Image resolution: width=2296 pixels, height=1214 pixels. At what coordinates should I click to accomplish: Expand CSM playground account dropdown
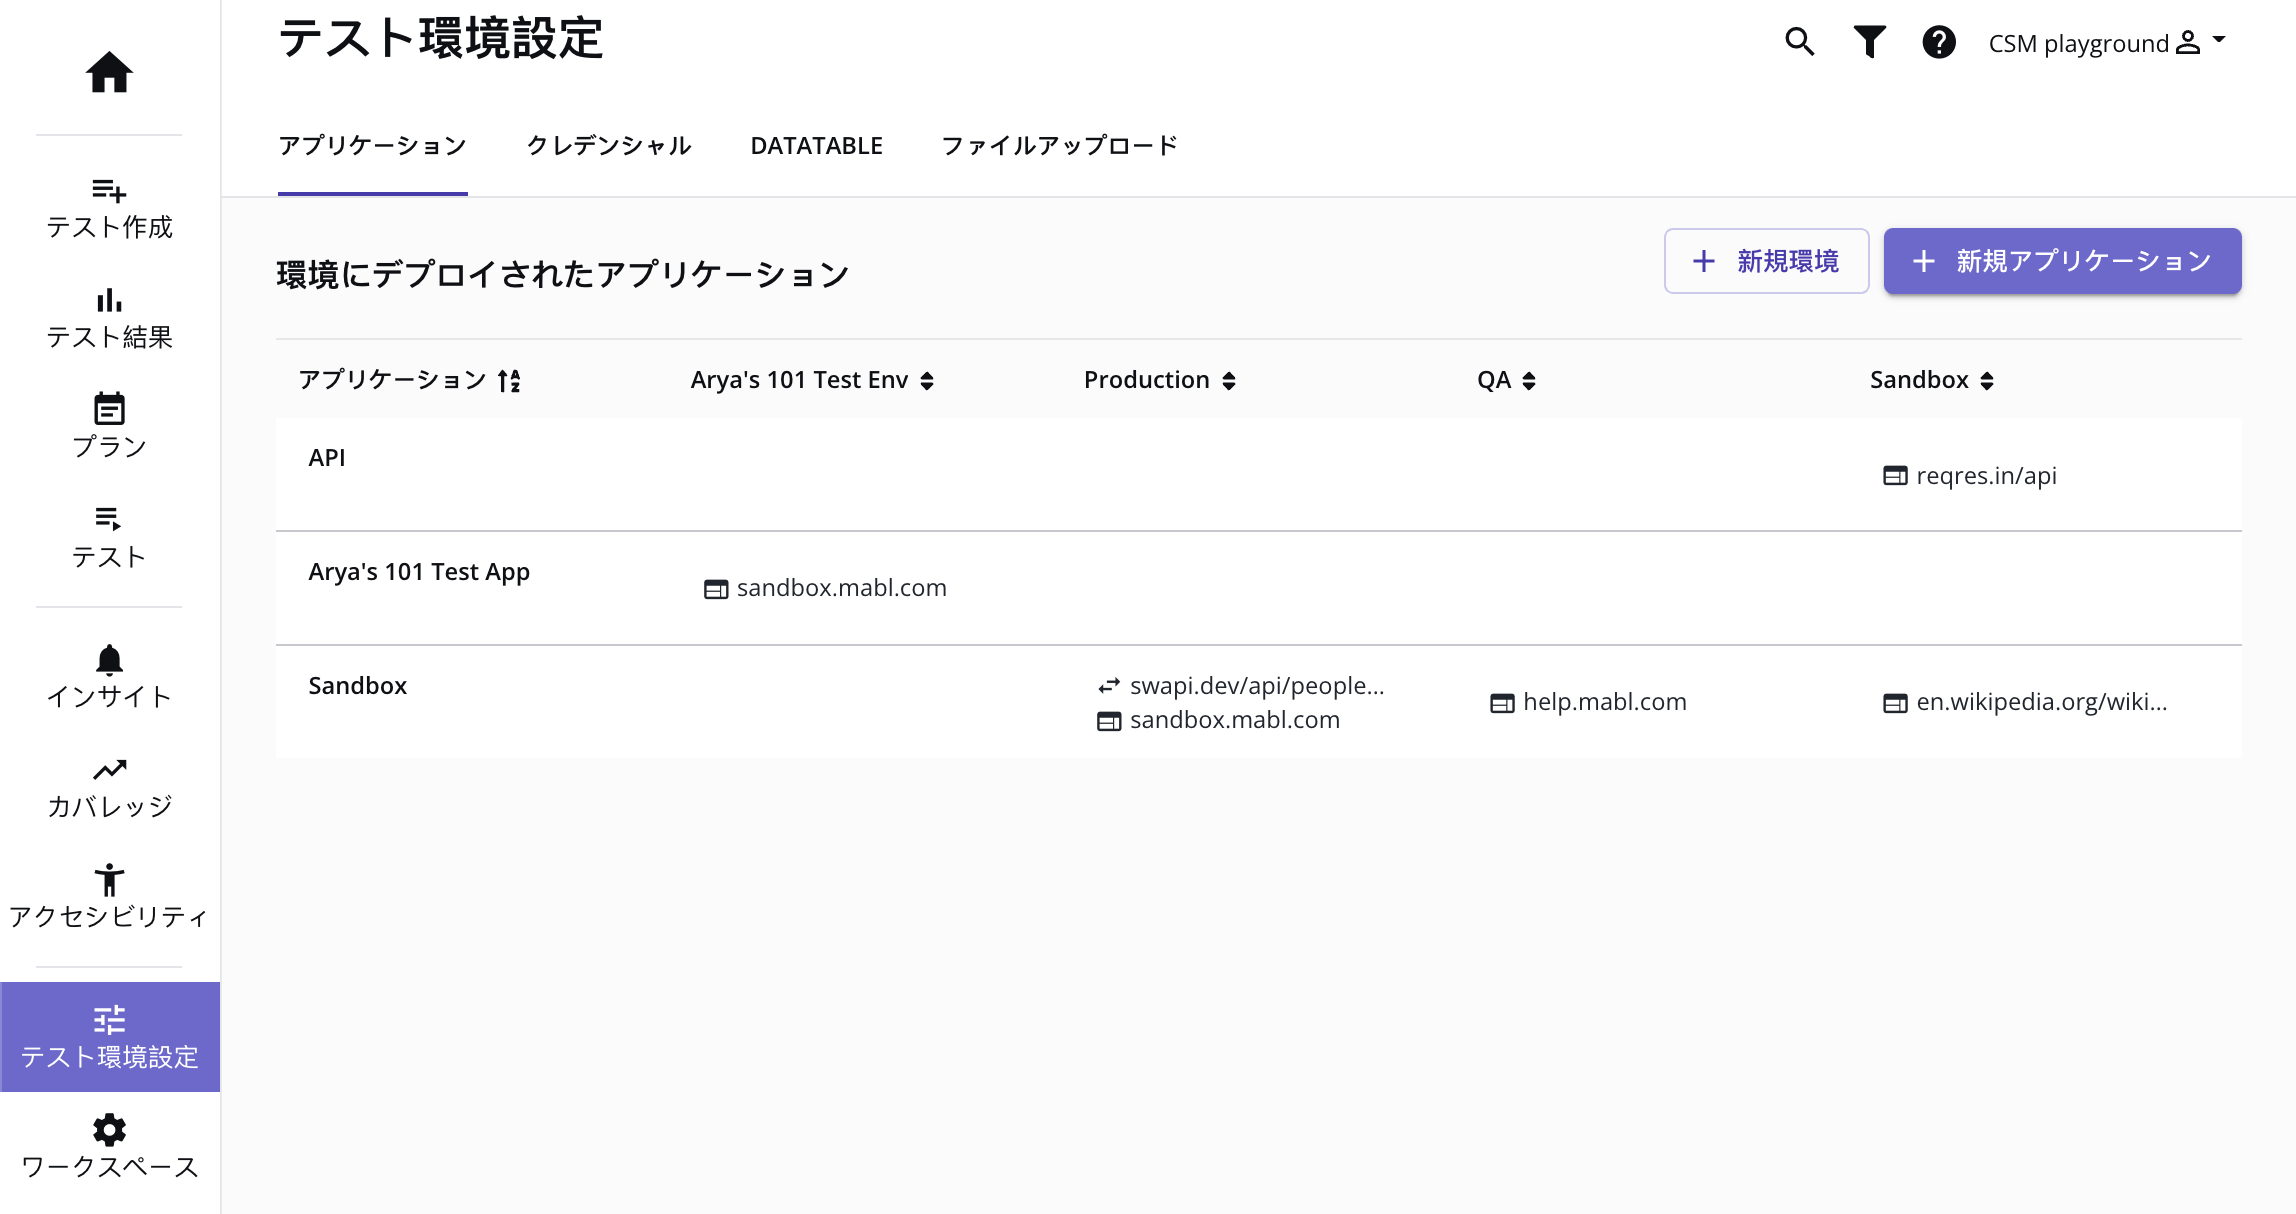[x=2106, y=42]
